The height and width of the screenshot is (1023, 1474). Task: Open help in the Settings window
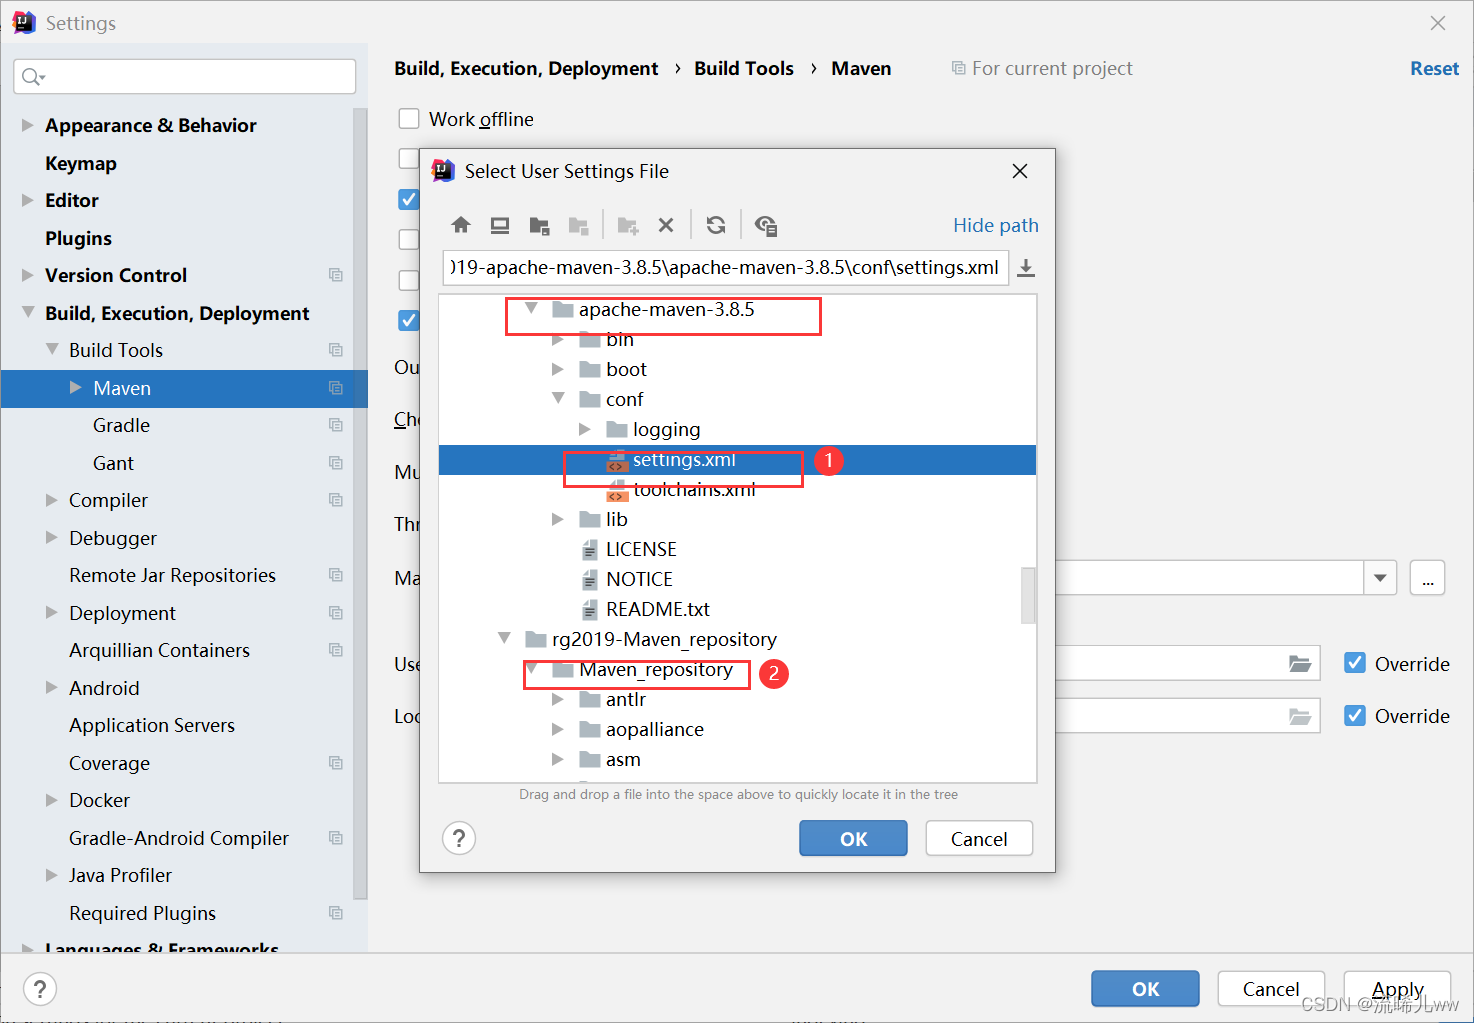[x=39, y=989]
